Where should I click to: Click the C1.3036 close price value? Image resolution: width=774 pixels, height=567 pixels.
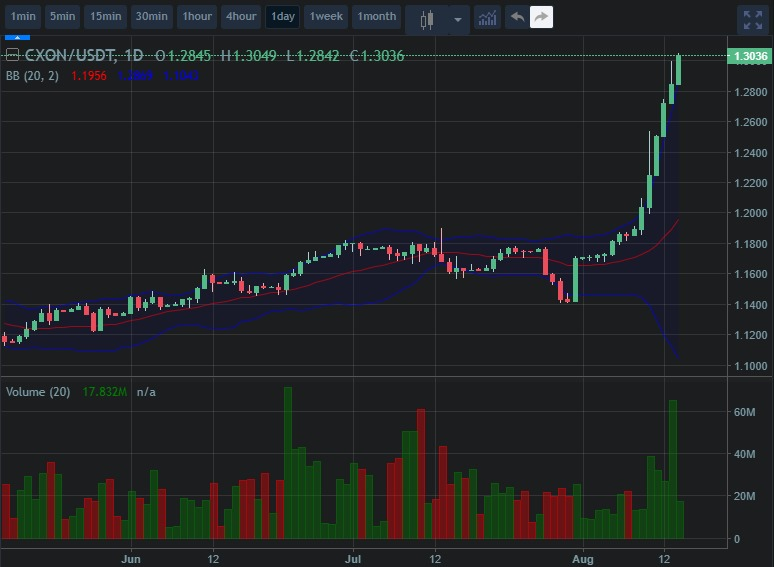[377, 56]
